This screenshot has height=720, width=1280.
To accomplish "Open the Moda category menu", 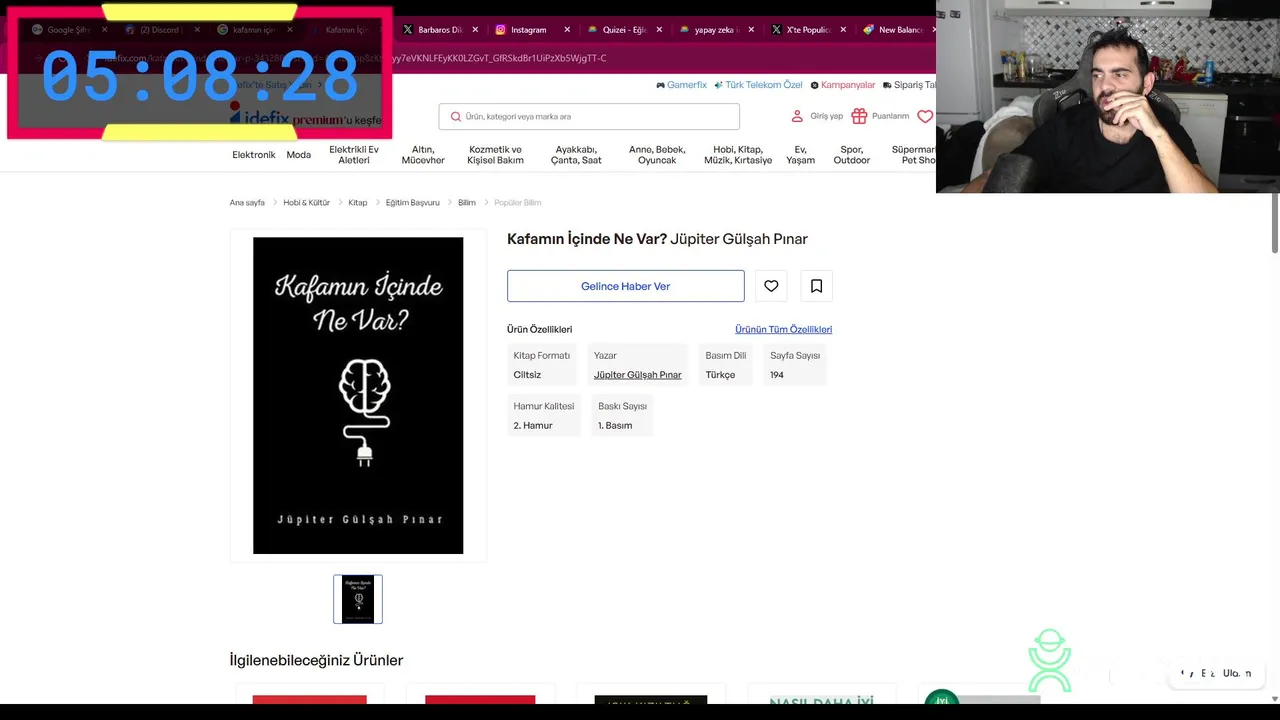I will coord(298,155).
